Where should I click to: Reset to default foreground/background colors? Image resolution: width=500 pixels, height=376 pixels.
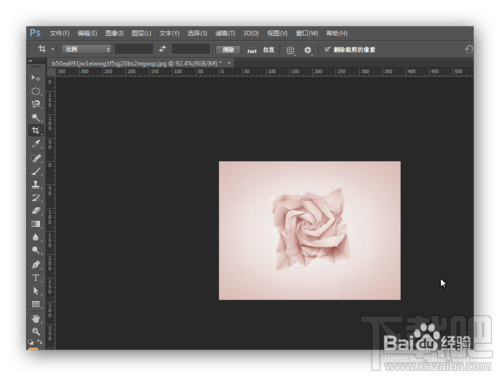point(31,342)
